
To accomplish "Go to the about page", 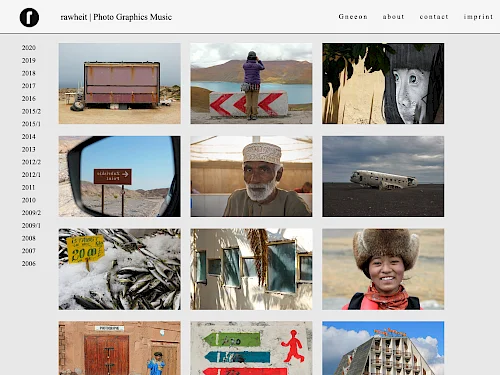I will [393, 17].
